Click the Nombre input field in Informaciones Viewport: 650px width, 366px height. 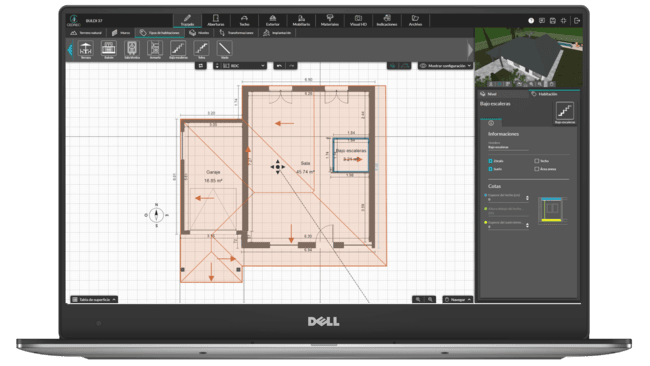508,147
